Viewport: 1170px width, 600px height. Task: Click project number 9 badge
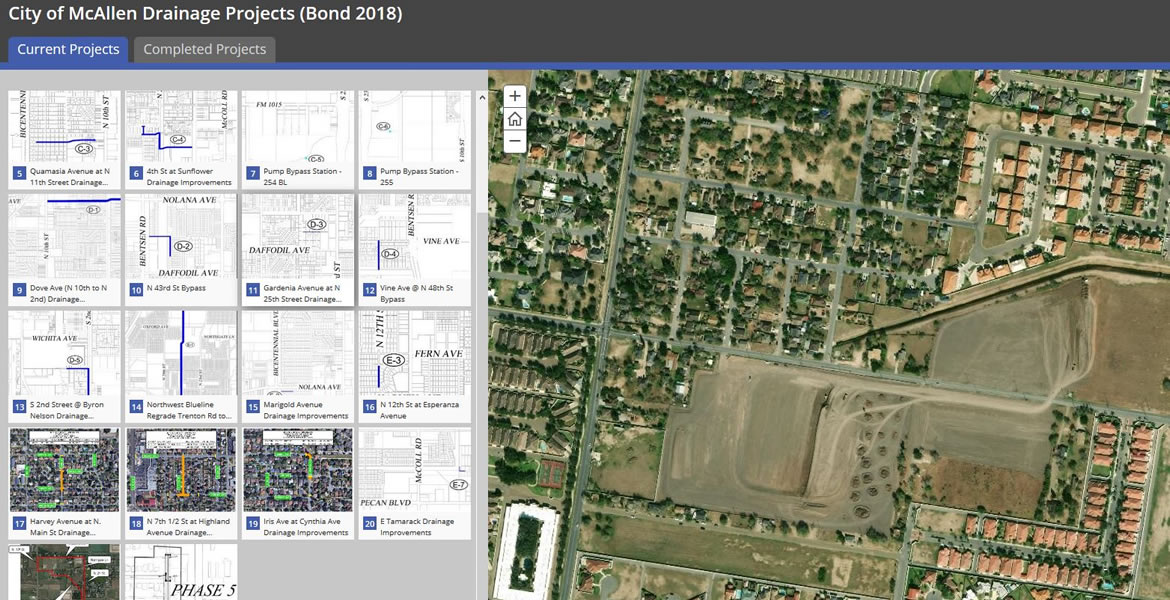[x=19, y=290]
